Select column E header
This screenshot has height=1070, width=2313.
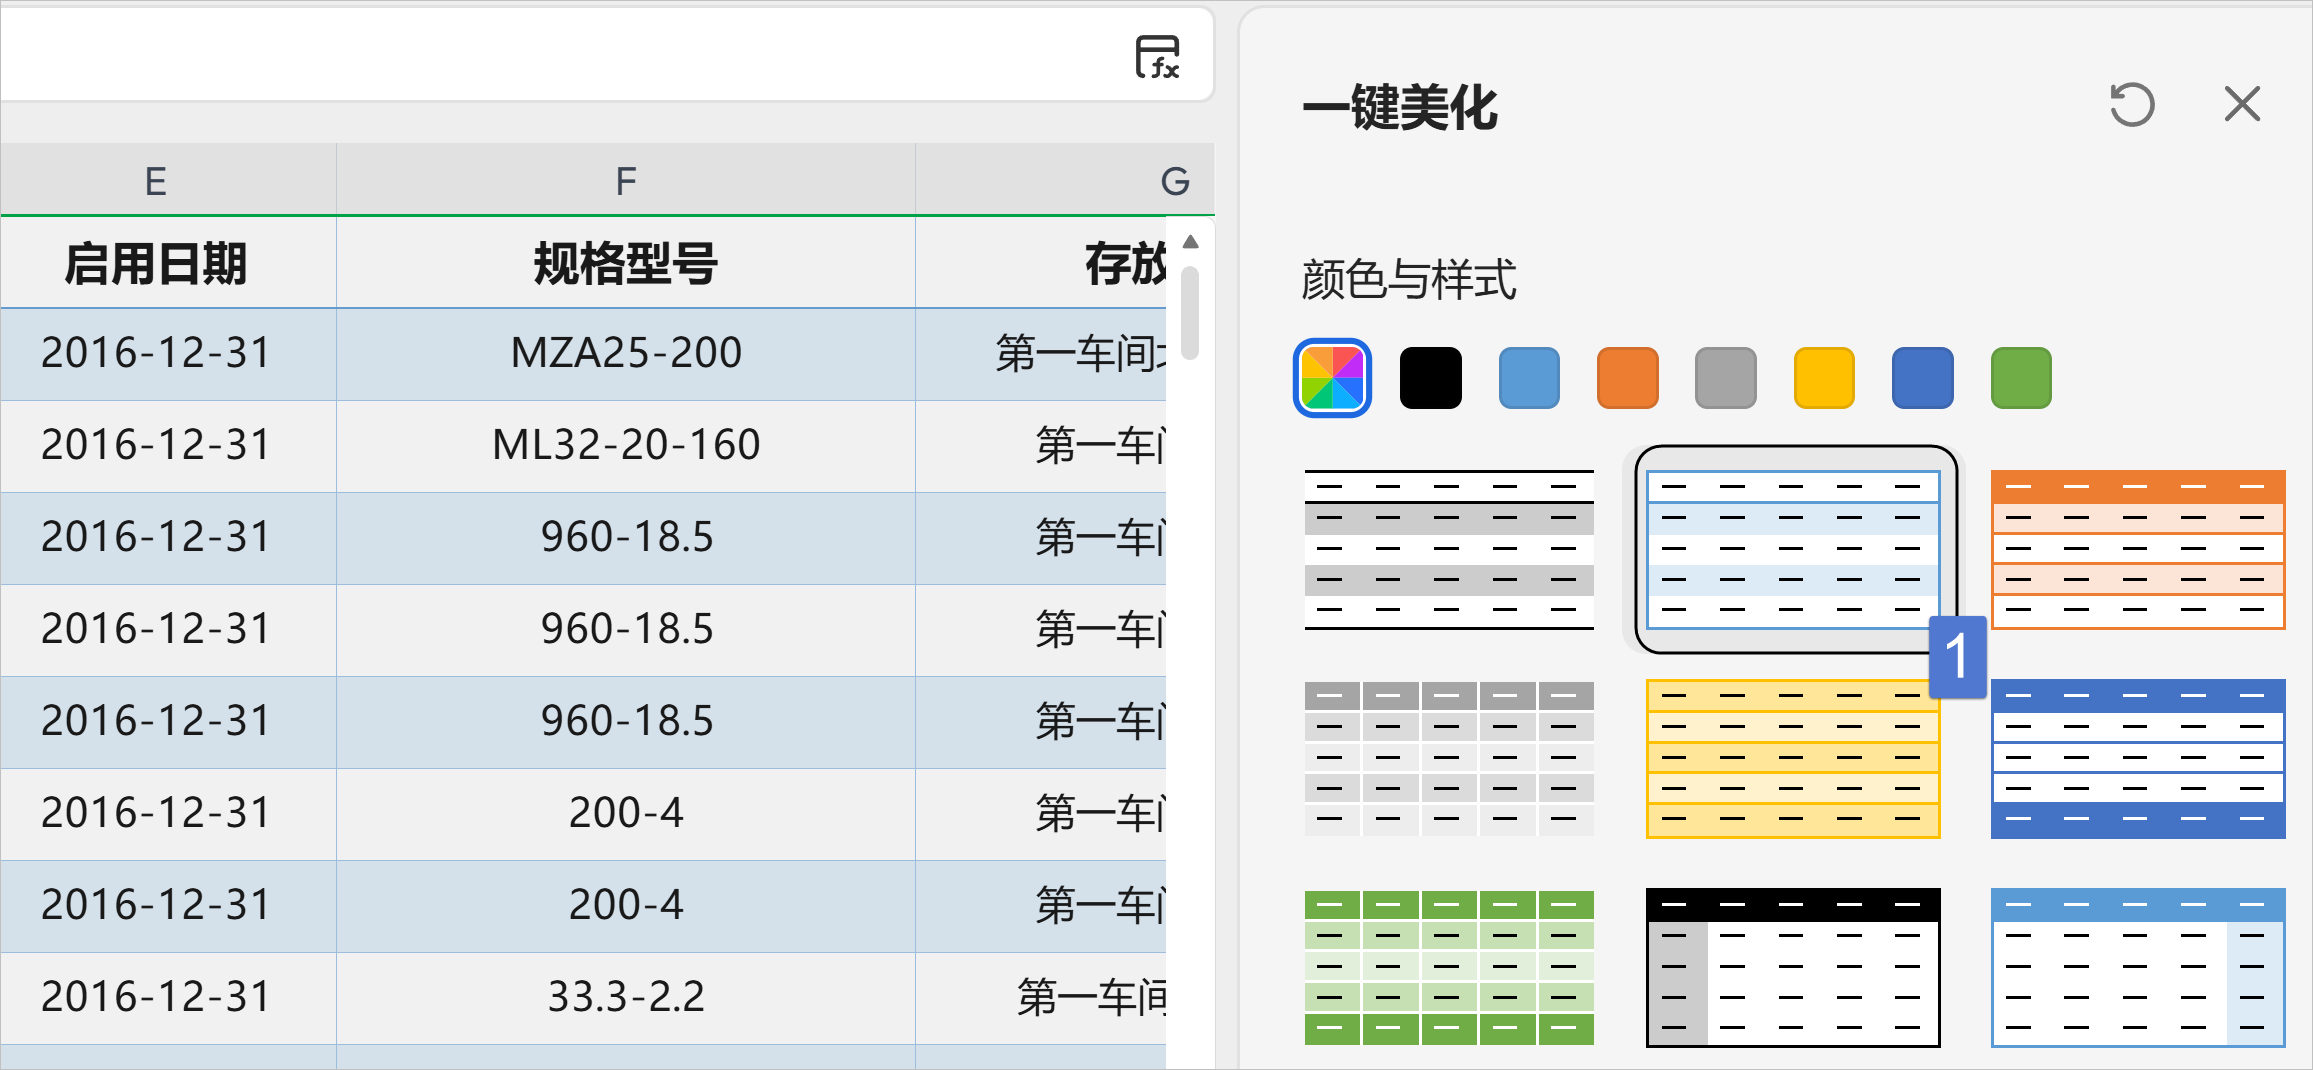click(156, 181)
